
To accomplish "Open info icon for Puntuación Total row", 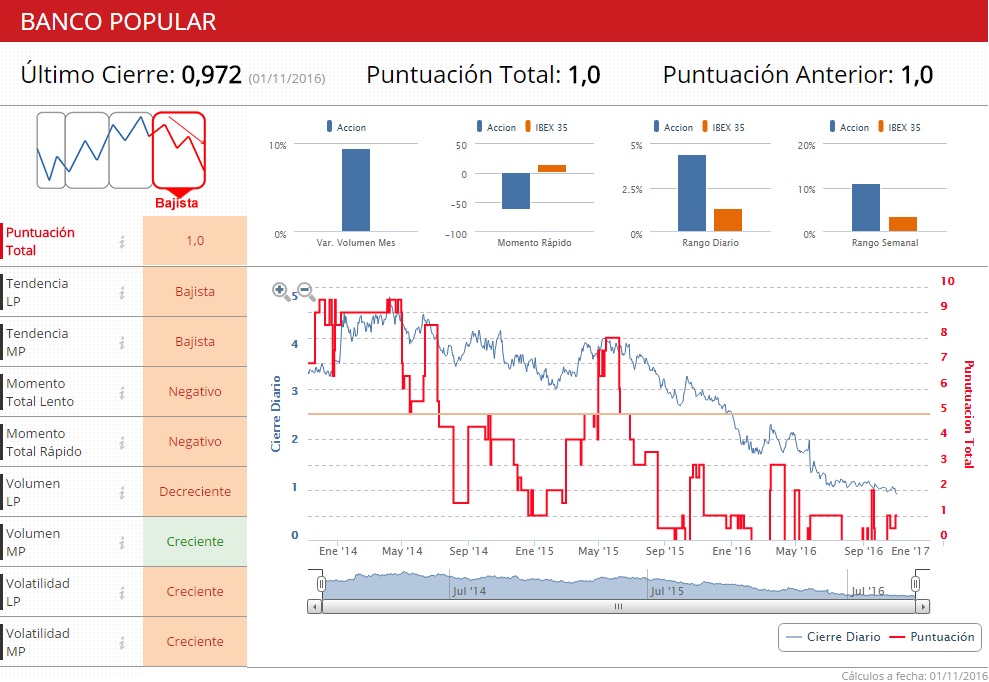I will [x=122, y=241].
